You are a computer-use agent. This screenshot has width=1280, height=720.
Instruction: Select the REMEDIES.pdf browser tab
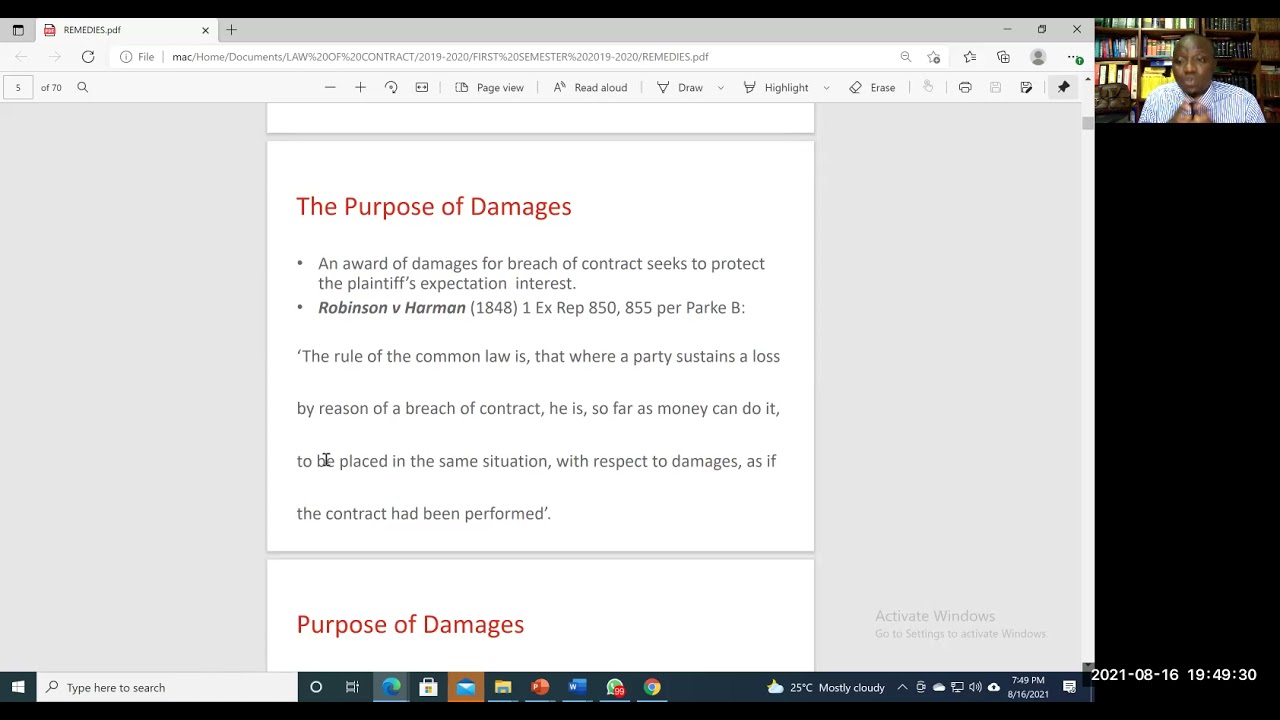(127, 30)
